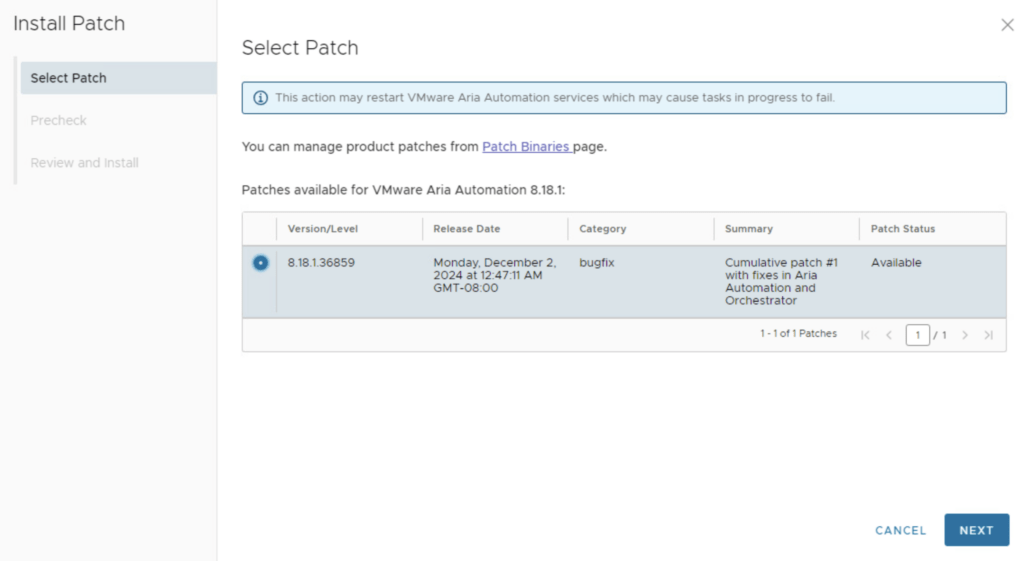The width and height of the screenshot is (1024, 561).
Task: Go to previous page of patches
Action: (x=889, y=335)
